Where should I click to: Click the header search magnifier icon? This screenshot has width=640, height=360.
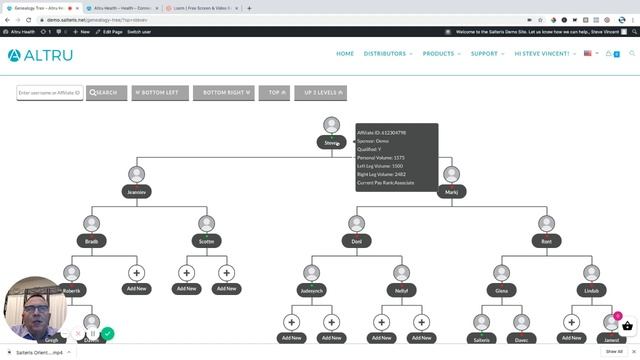(632, 53)
